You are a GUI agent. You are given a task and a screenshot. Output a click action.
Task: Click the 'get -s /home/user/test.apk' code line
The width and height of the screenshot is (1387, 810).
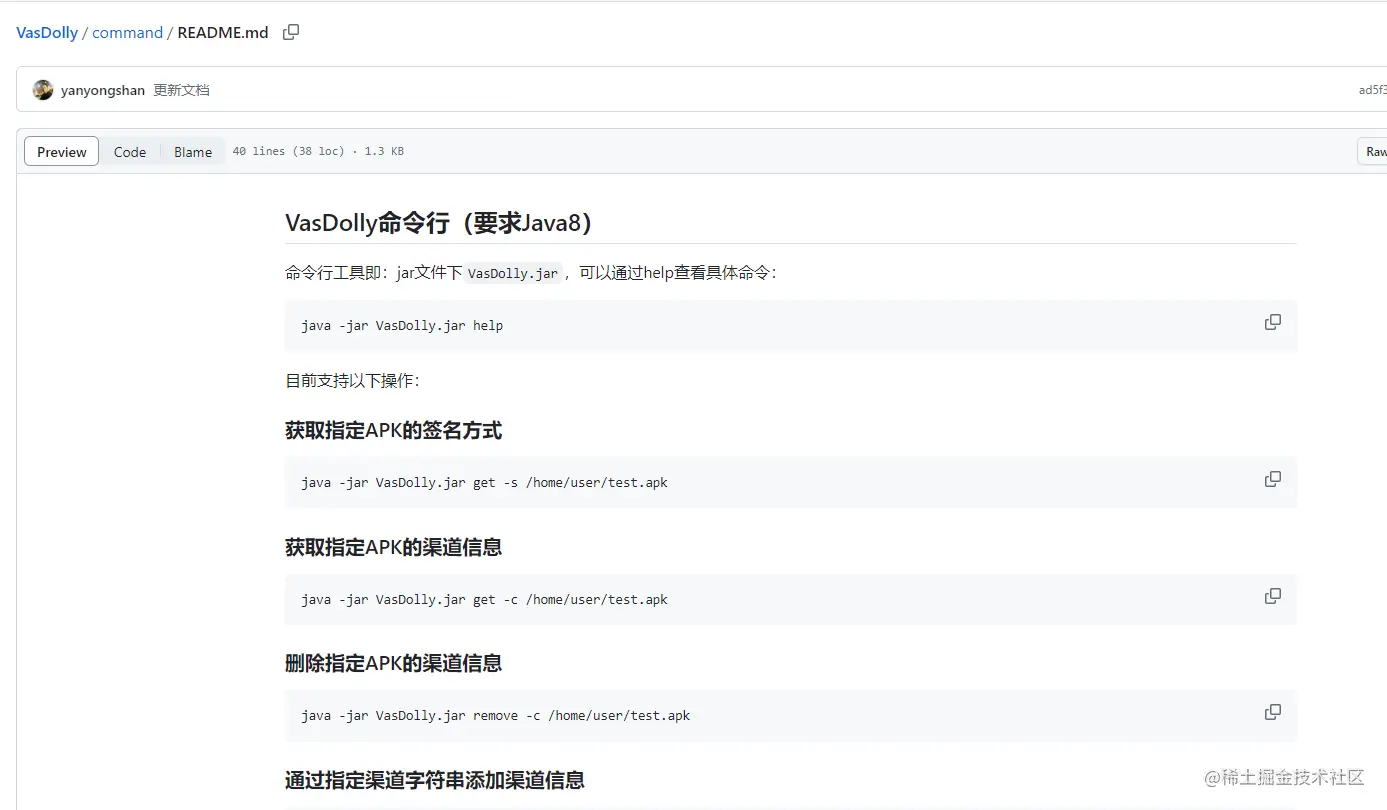484,483
